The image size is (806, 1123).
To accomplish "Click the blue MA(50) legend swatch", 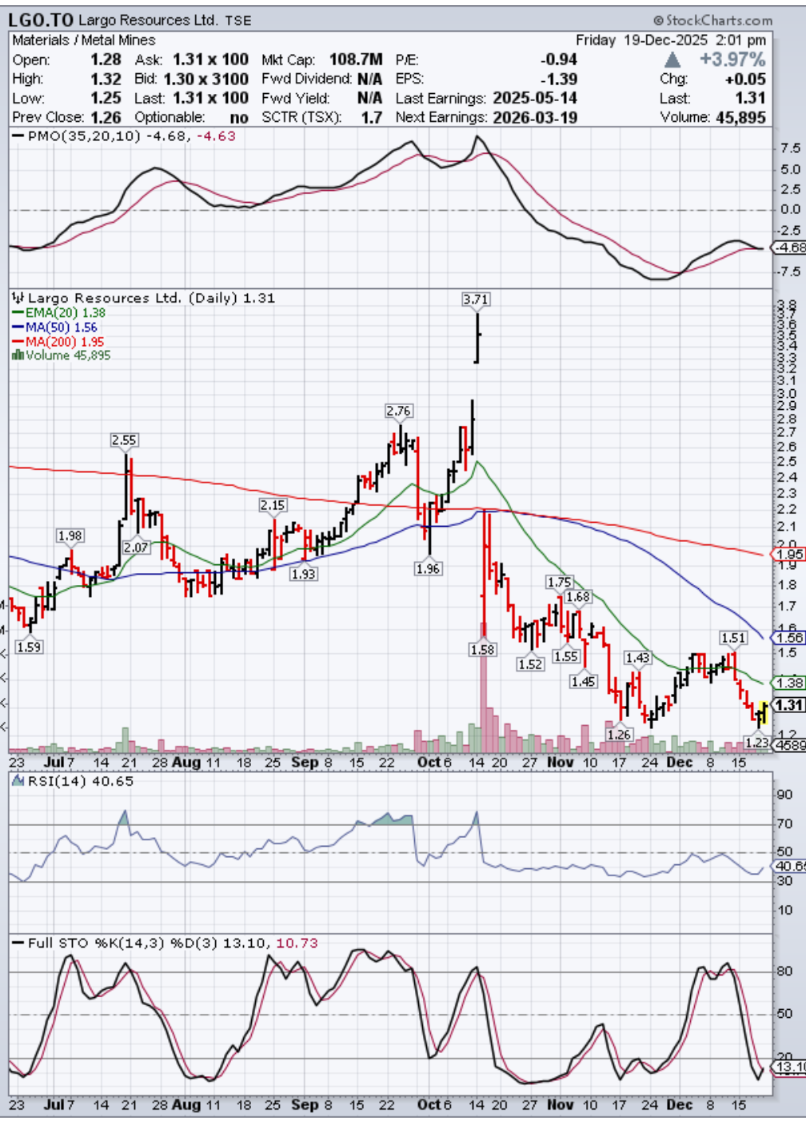I will [17, 326].
